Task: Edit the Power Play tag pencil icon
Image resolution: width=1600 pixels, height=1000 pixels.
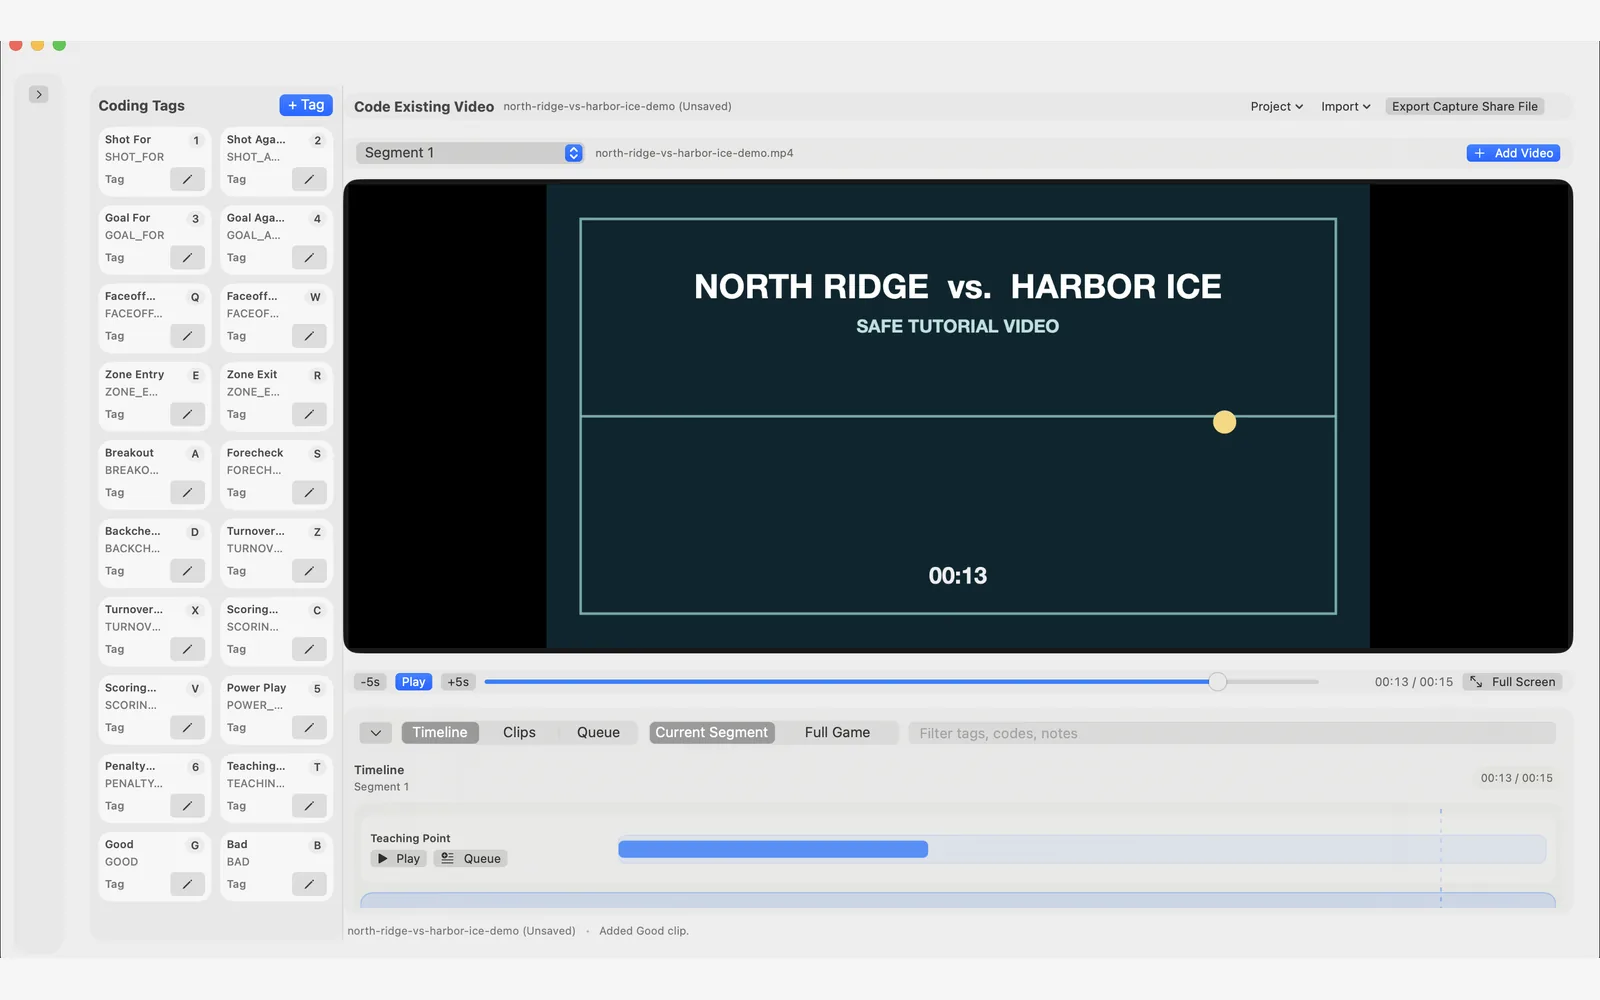Action: [309, 727]
